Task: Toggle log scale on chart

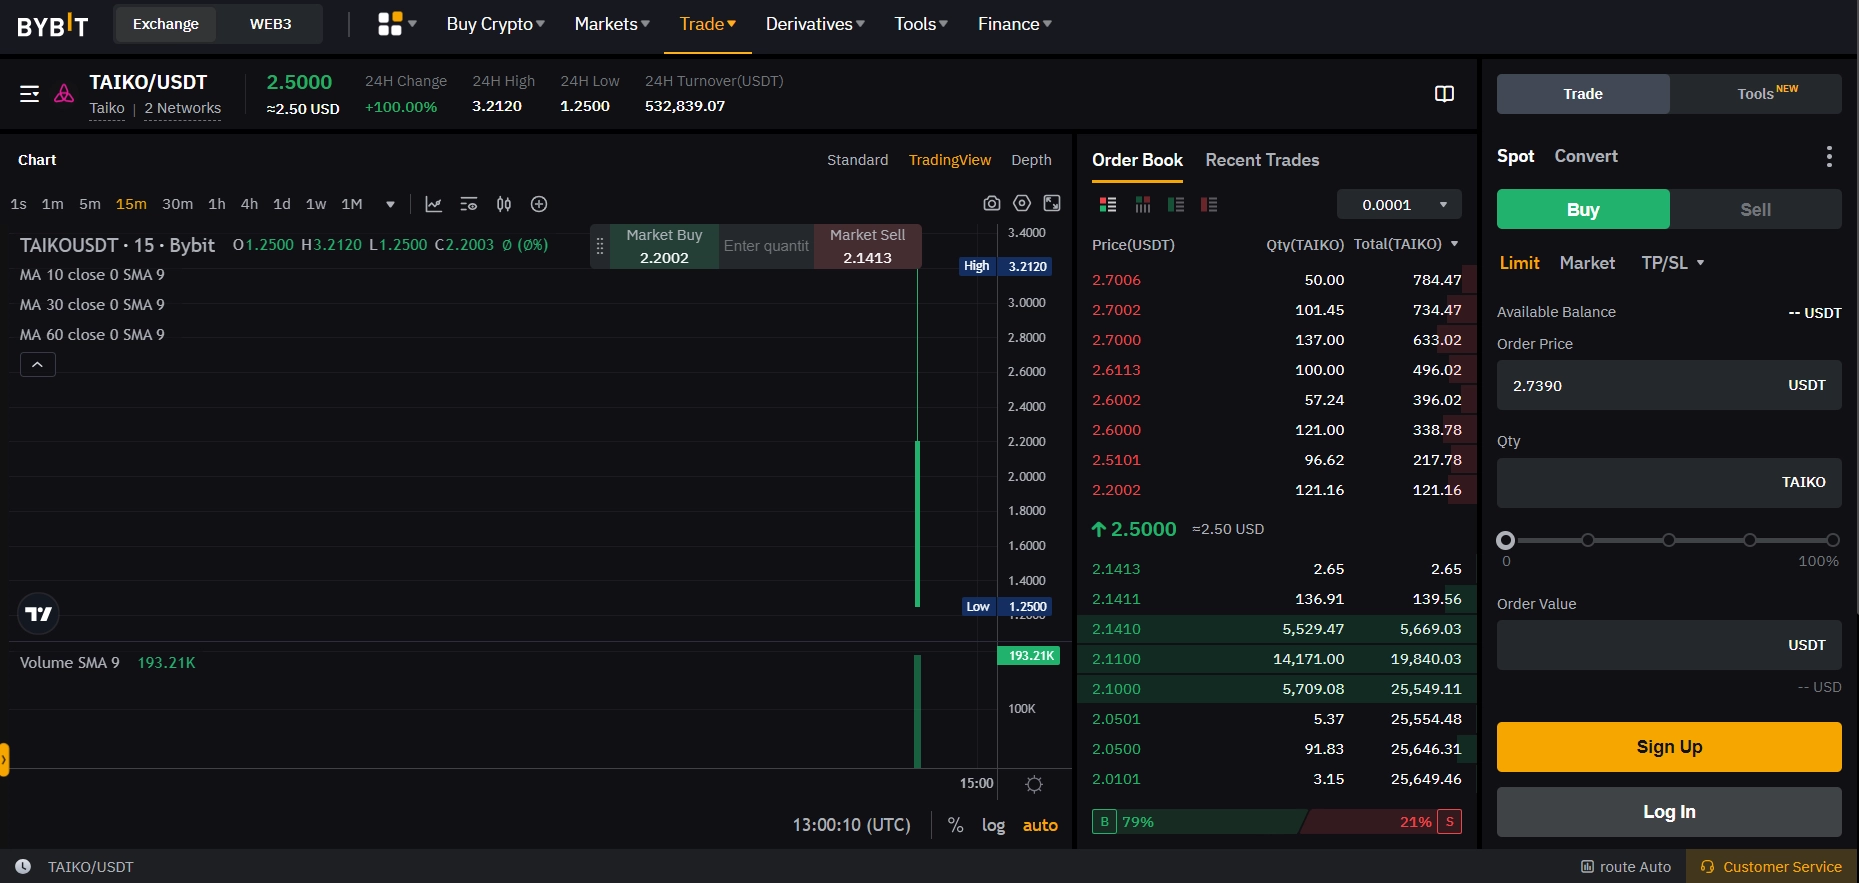Action: (993, 825)
